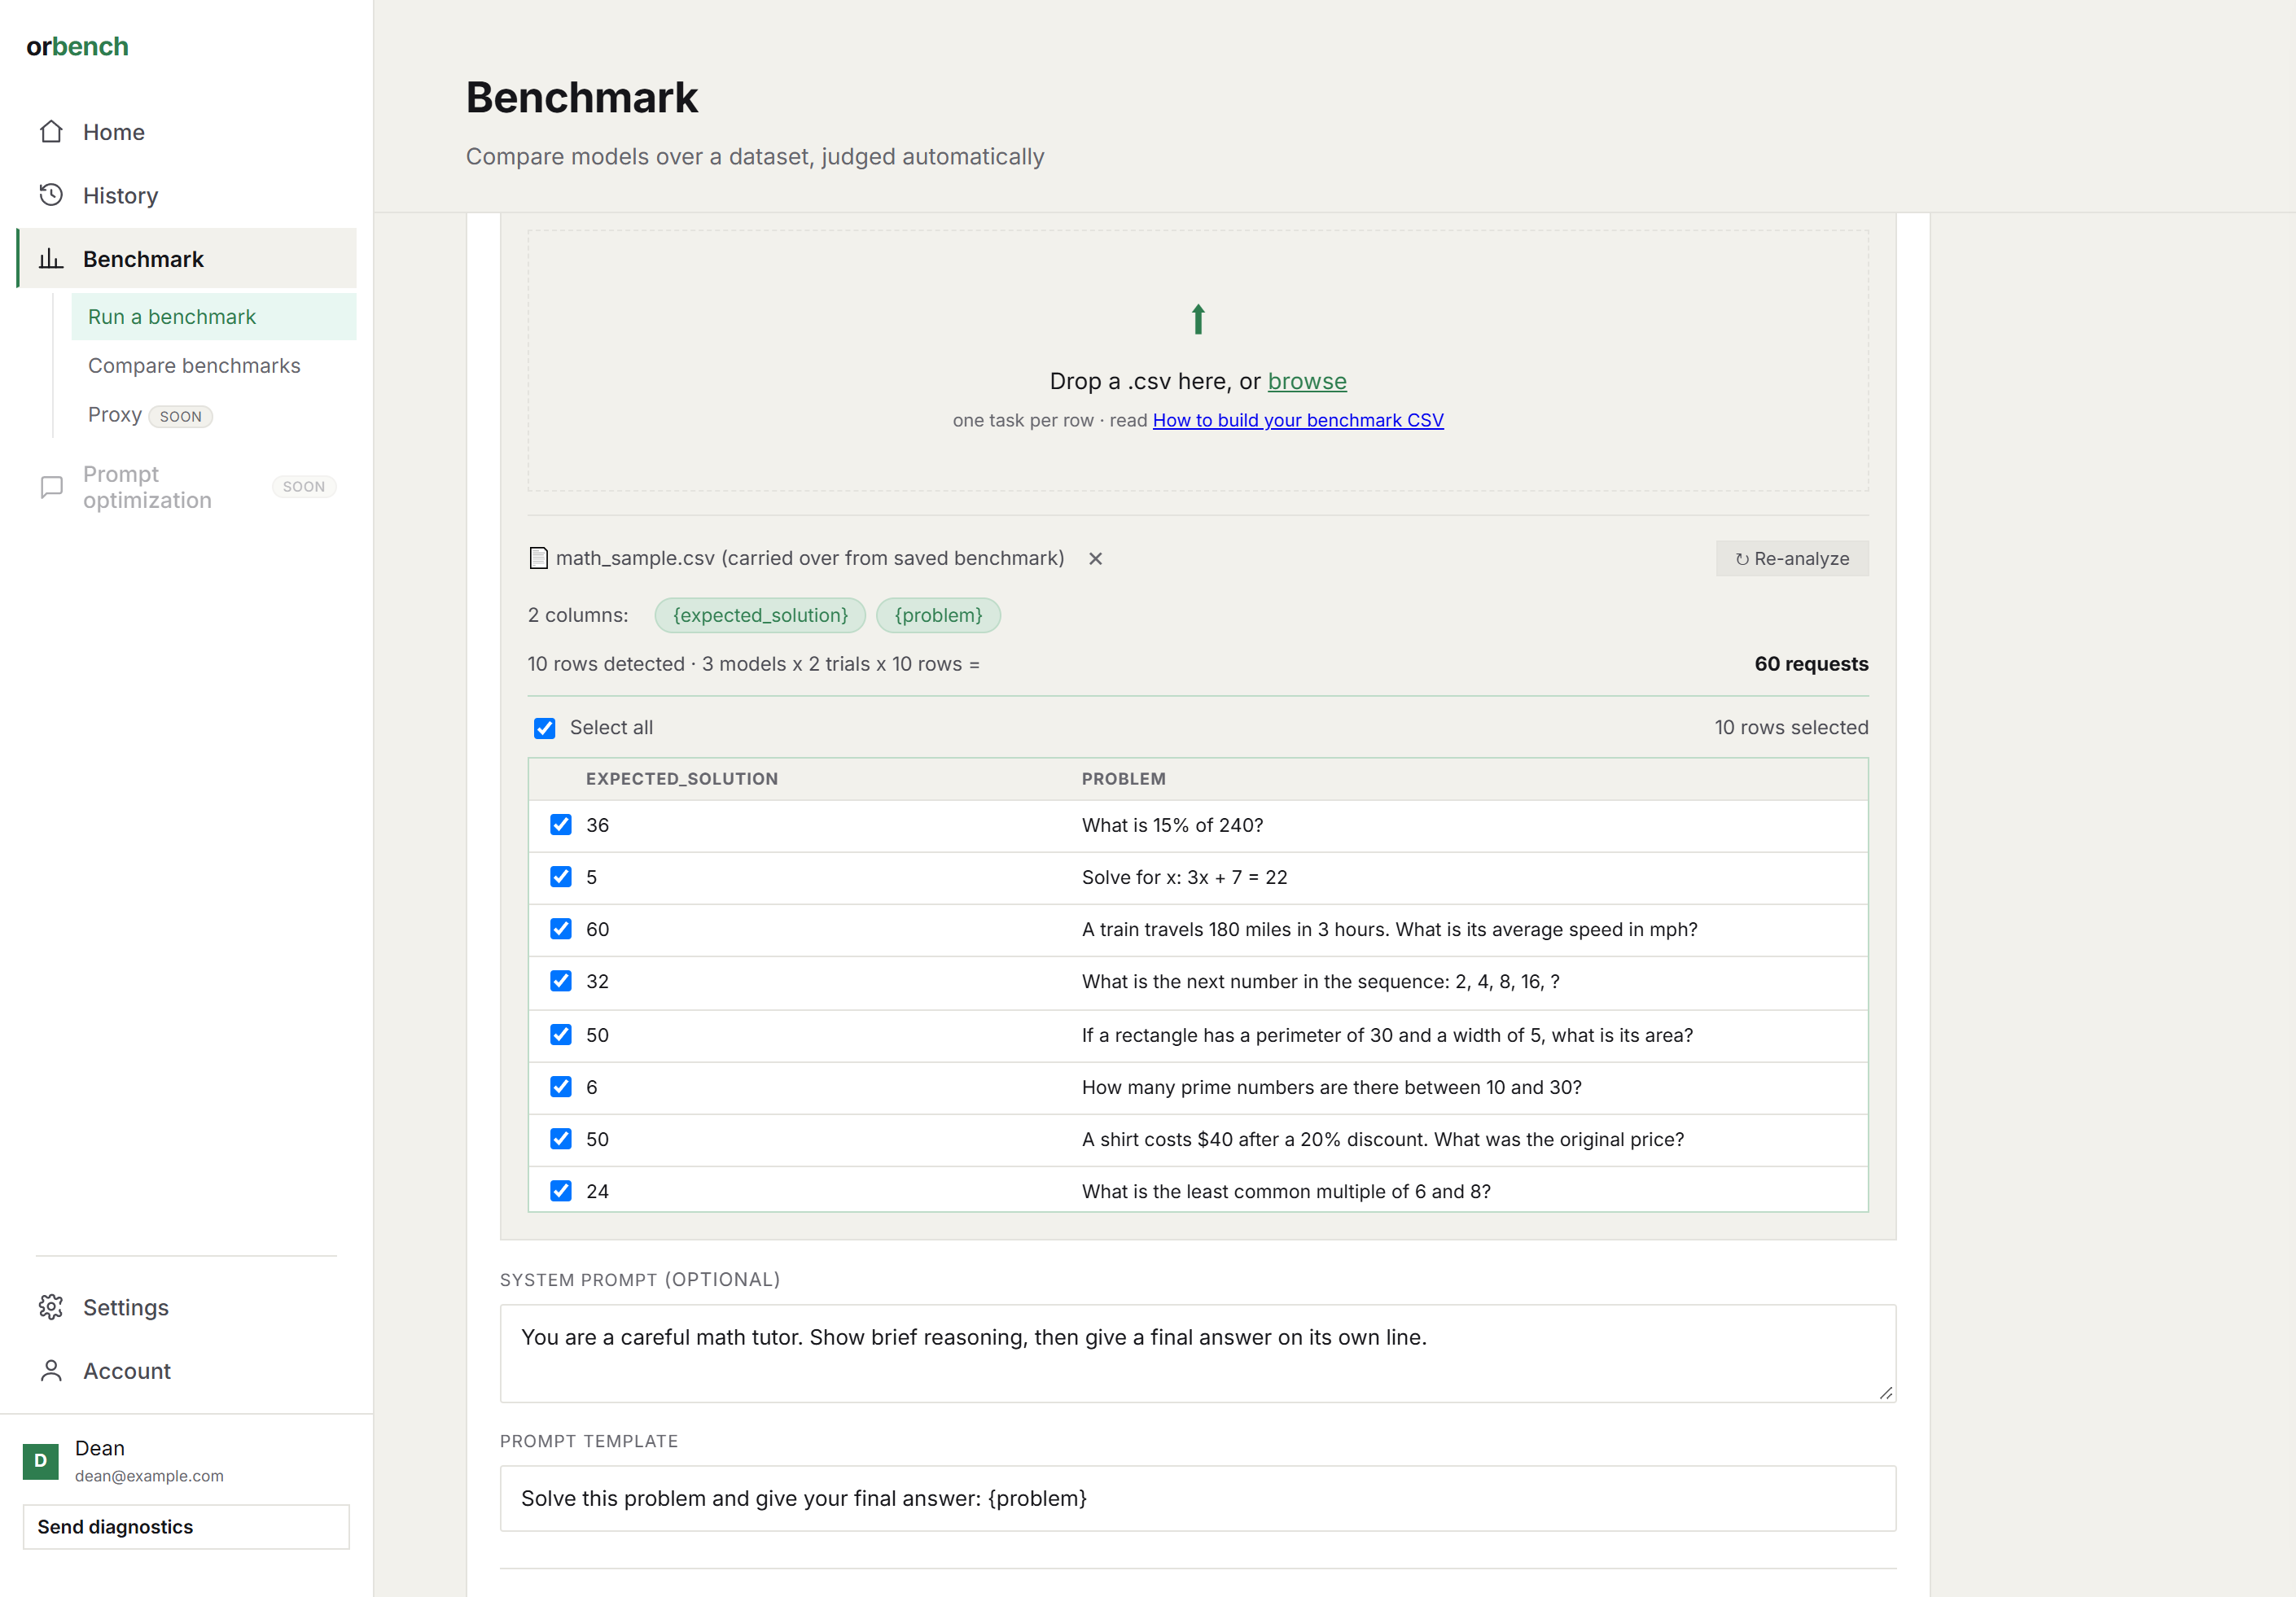Viewport: 2296px width, 1597px height.
Task: Click the PROBLEM column header
Action: (x=1124, y=779)
